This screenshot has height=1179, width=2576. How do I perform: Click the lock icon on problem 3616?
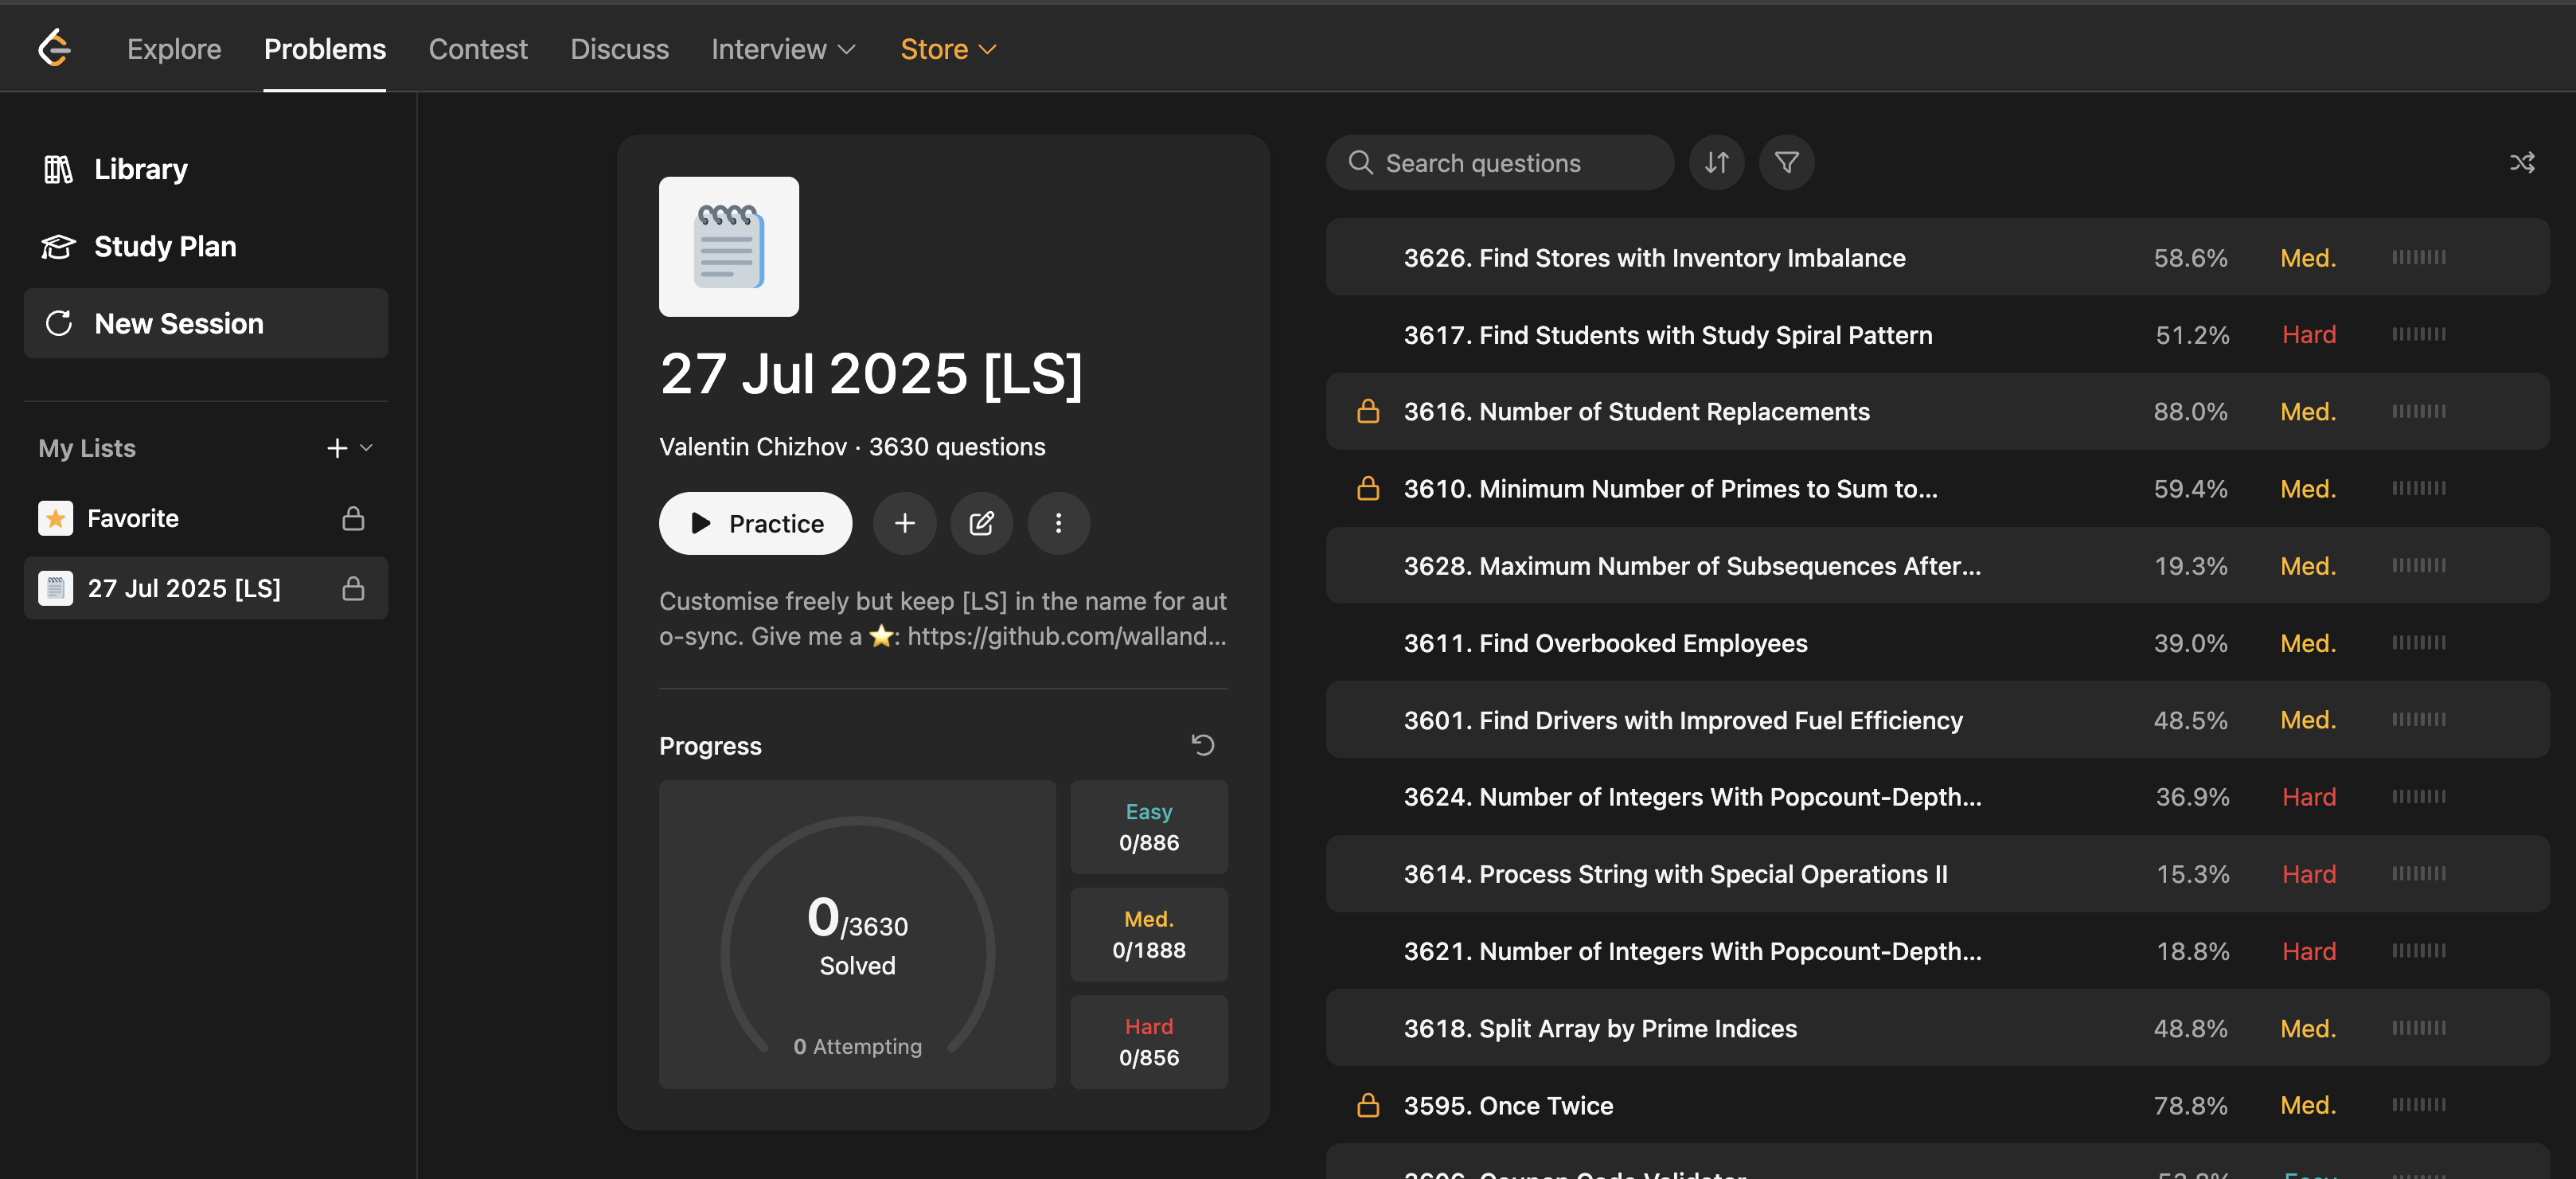coord(1367,411)
